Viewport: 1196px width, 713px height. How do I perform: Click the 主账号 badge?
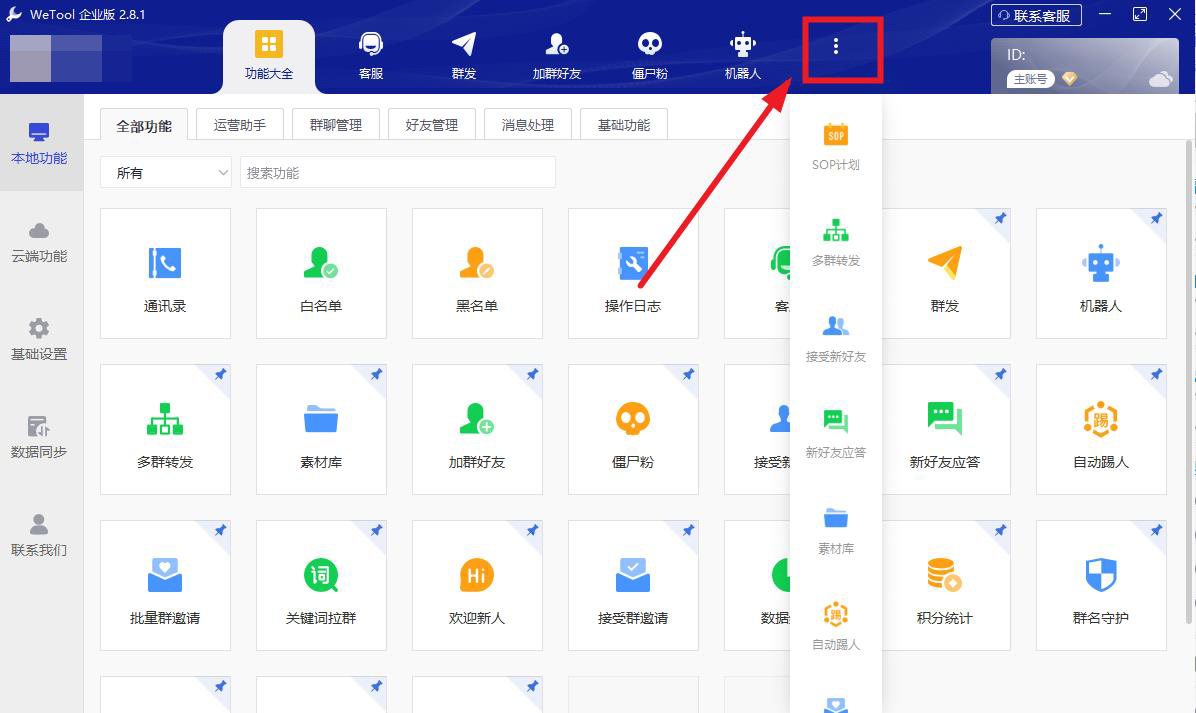click(x=1030, y=79)
